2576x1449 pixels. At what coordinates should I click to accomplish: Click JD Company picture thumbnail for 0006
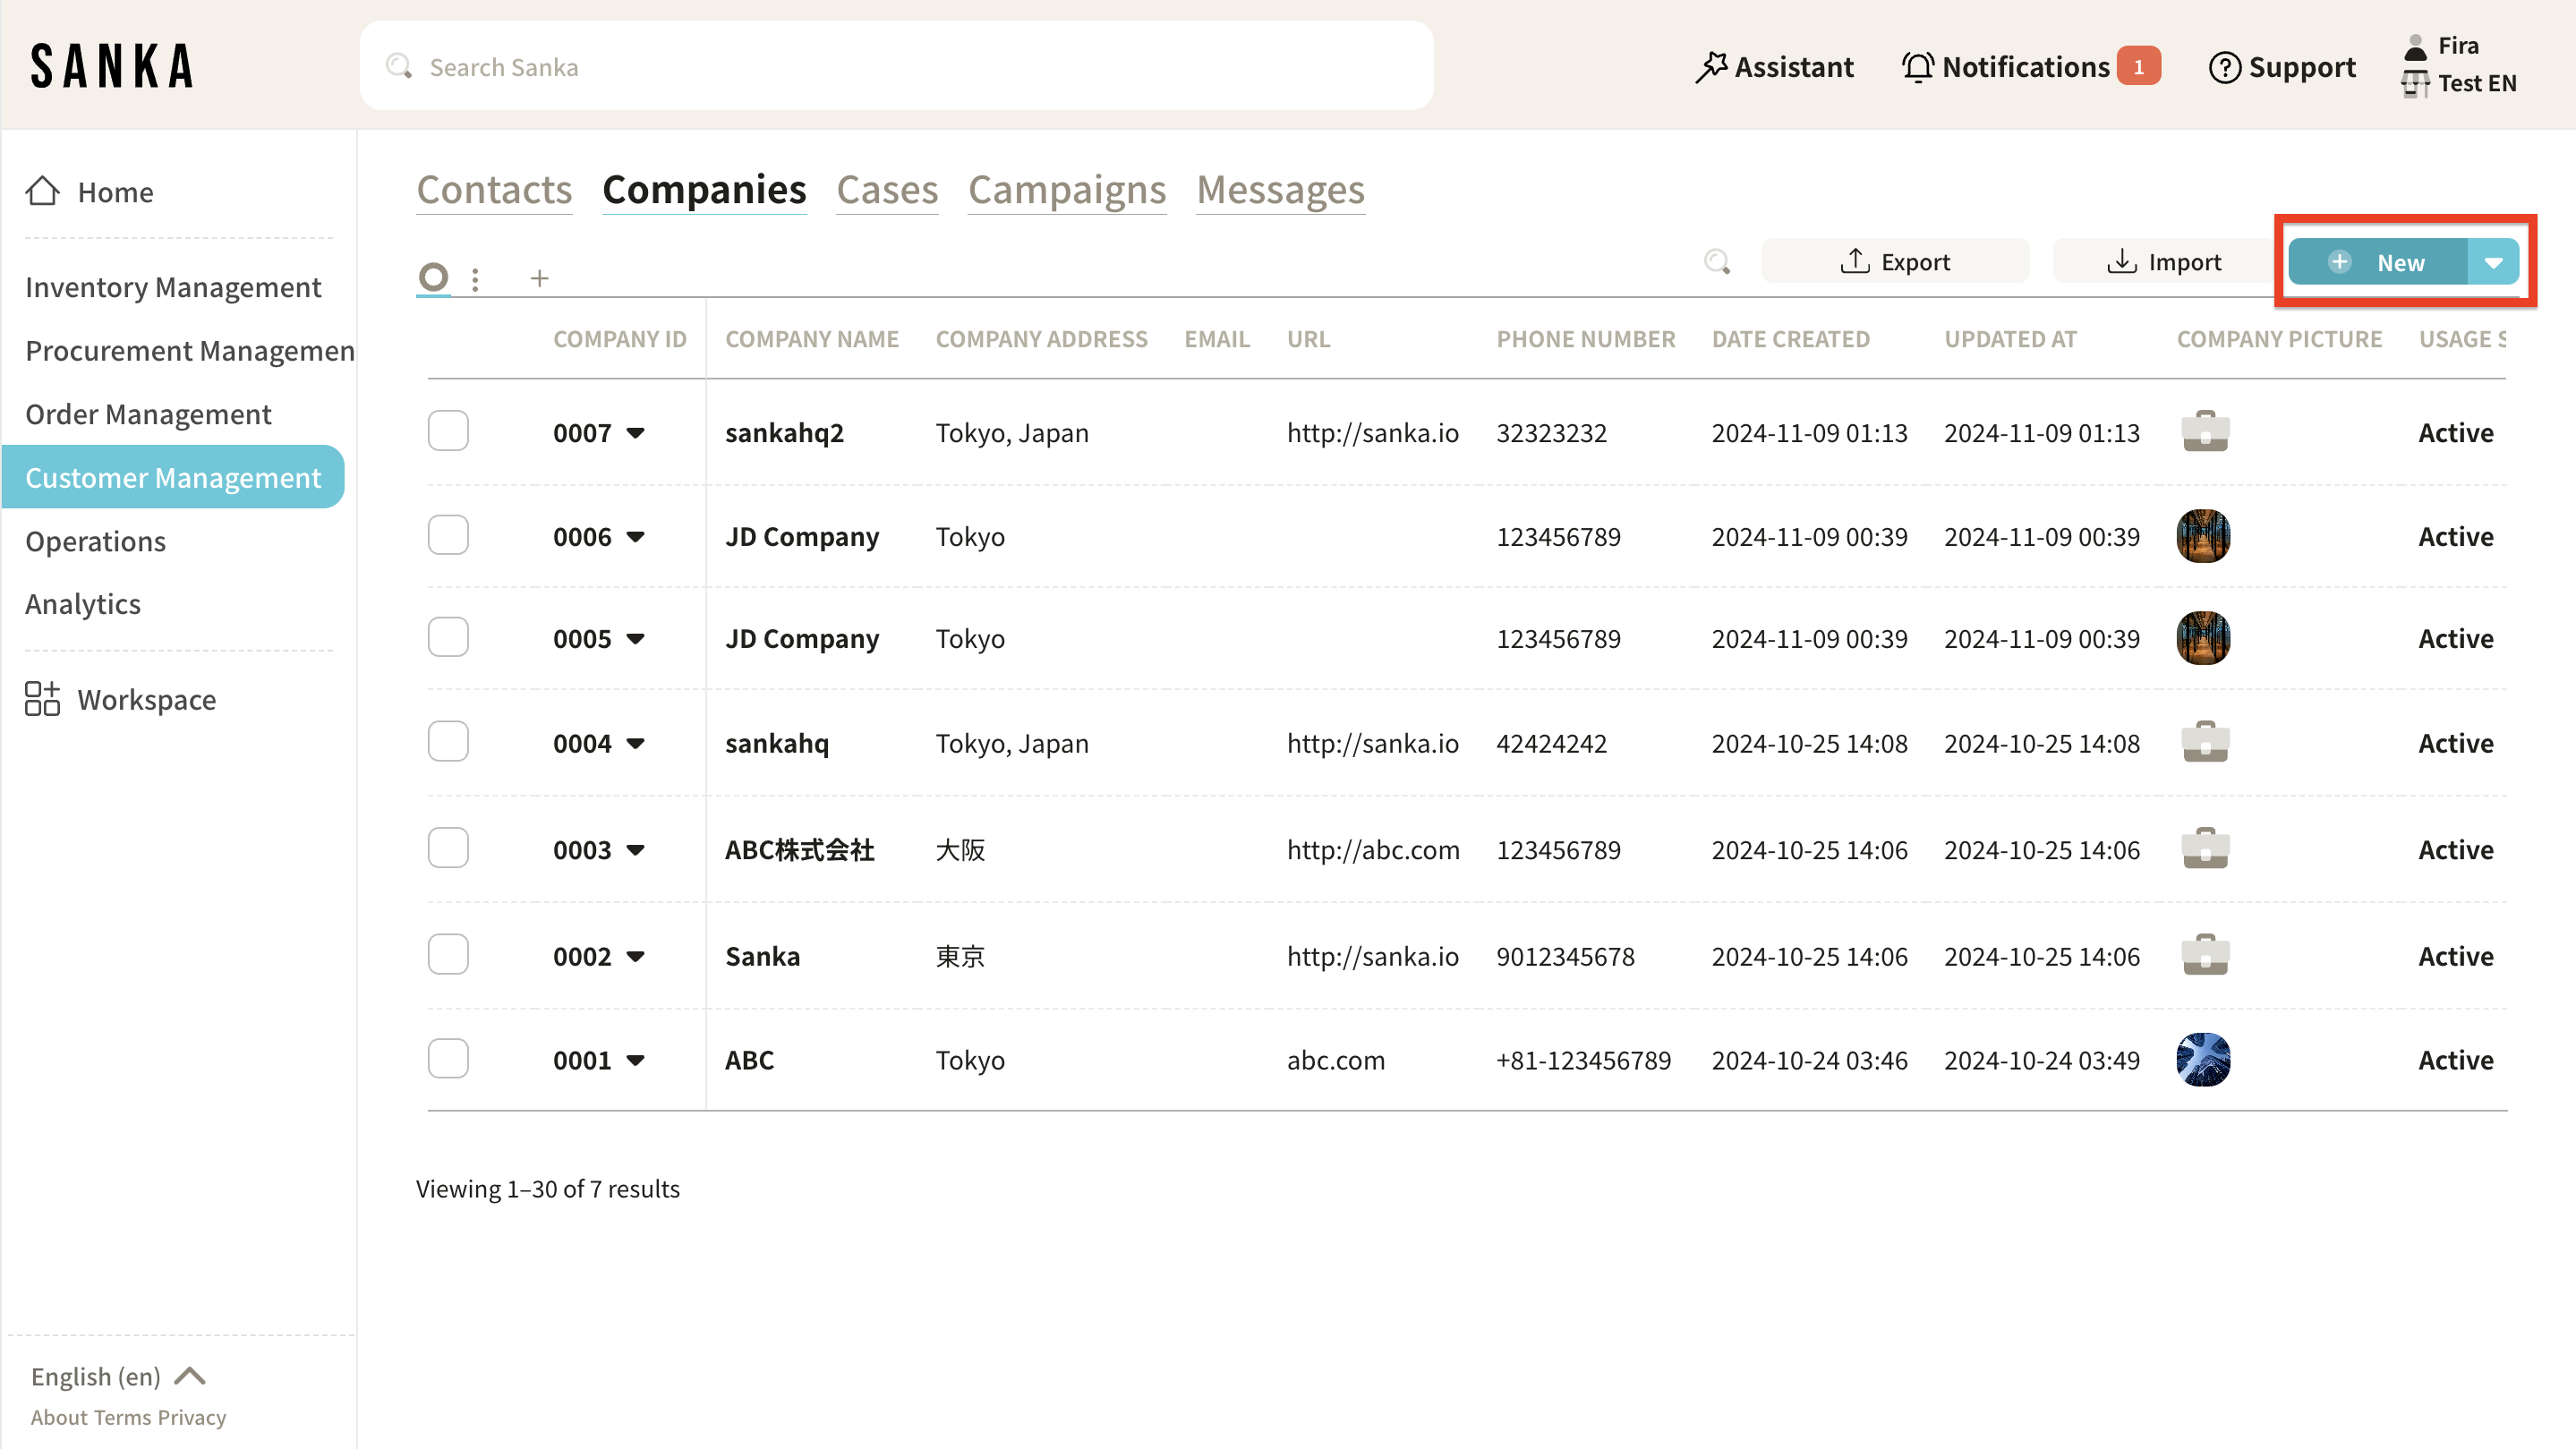(x=2203, y=536)
